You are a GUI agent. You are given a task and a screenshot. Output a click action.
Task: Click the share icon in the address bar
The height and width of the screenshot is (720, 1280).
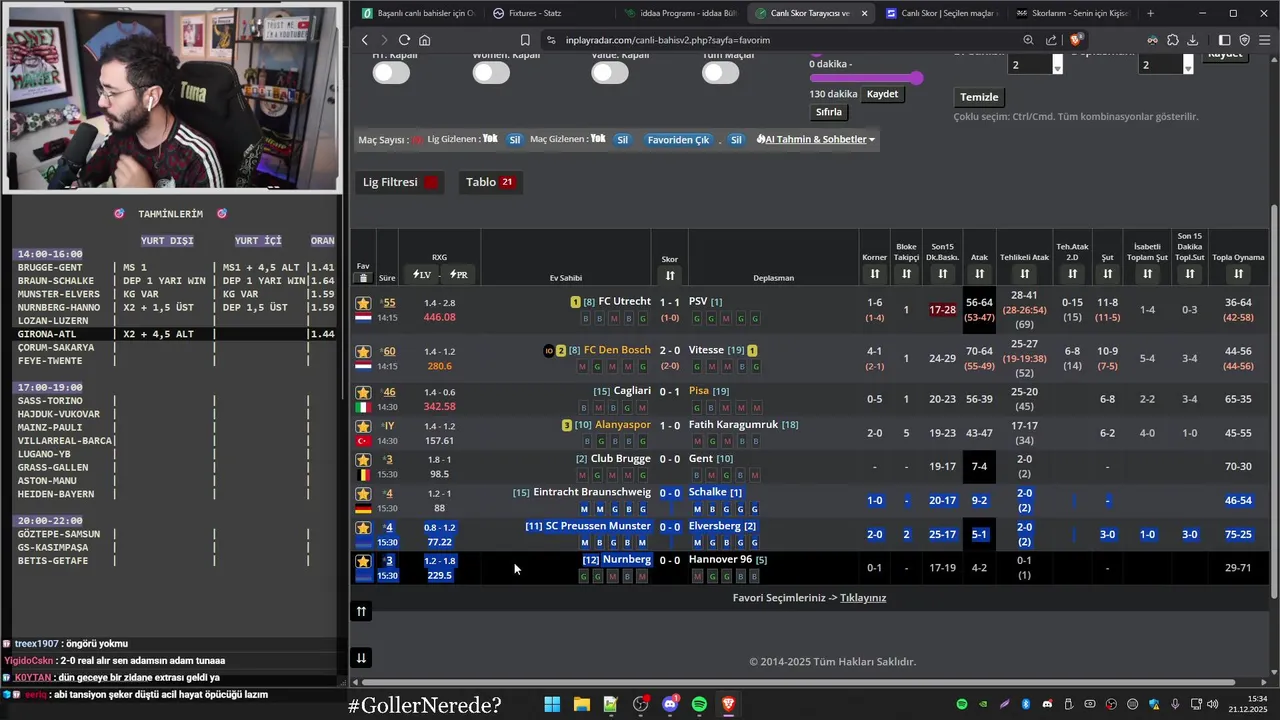[1051, 40]
